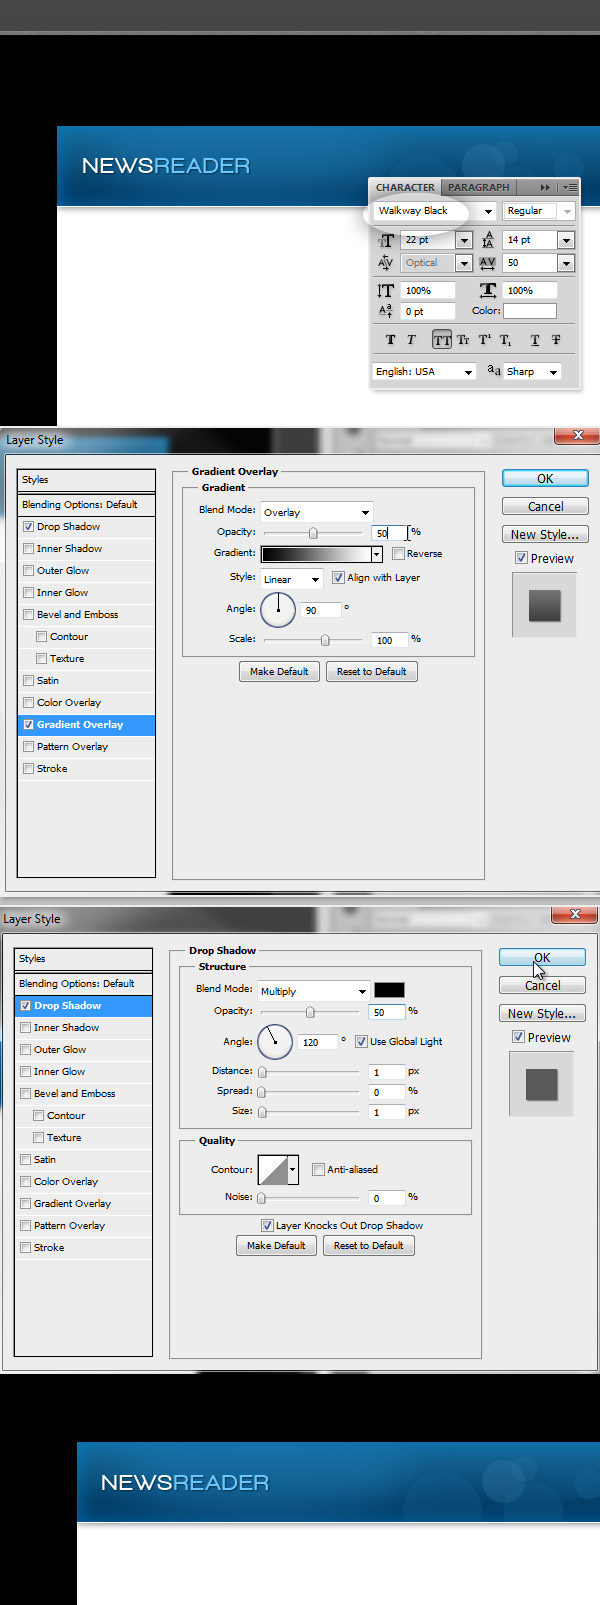This screenshot has width=600, height=1605.
Task: Open the contour picker thumbnail
Action: pyautogui.click(x=273, y=1169)
